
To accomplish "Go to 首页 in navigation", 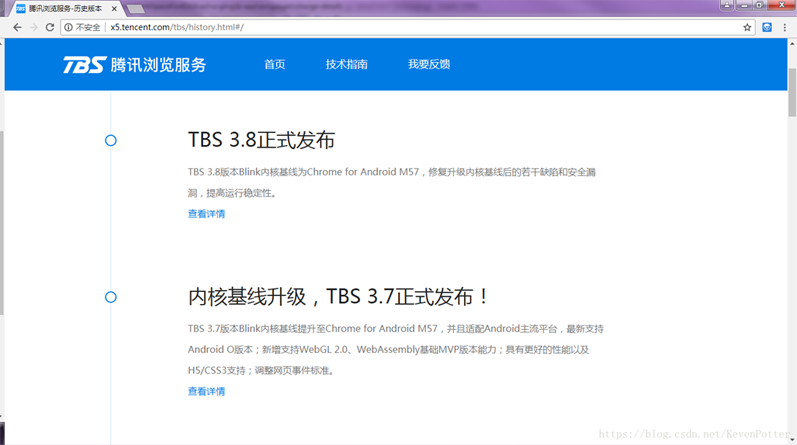I will click(274, 64).
